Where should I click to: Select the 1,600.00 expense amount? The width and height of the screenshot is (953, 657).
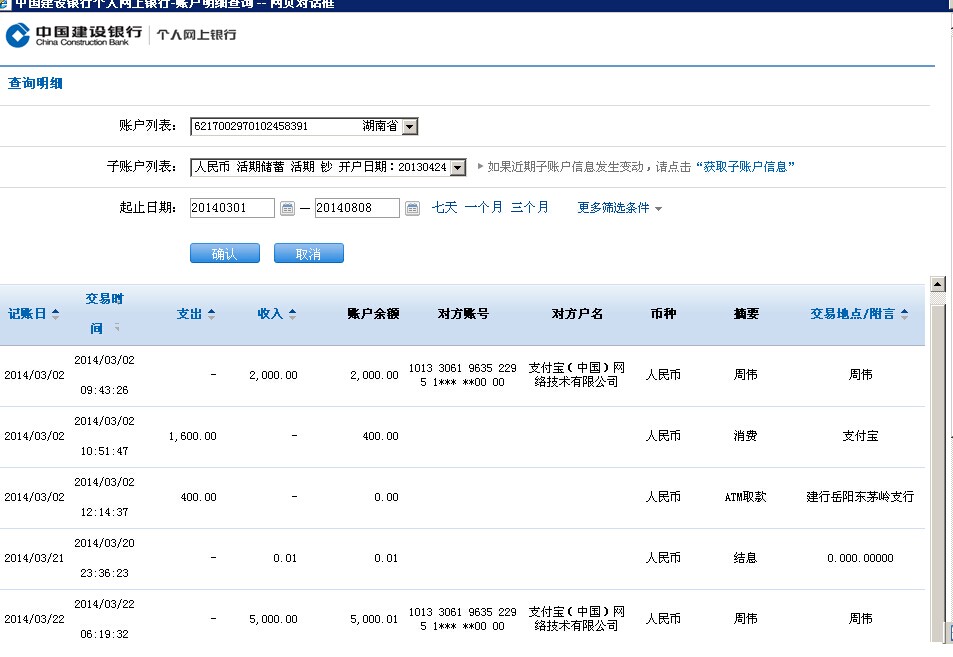(x=193, y=436)
